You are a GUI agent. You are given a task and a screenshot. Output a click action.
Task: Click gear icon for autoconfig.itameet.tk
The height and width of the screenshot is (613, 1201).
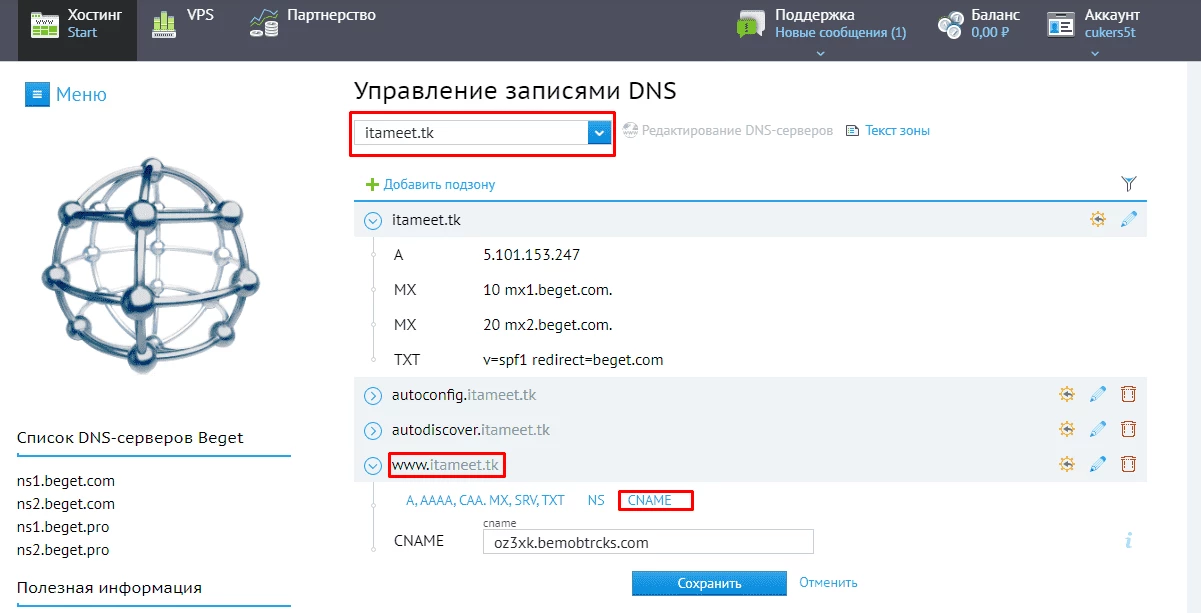pyautogui.click(x=1067, y=395)
